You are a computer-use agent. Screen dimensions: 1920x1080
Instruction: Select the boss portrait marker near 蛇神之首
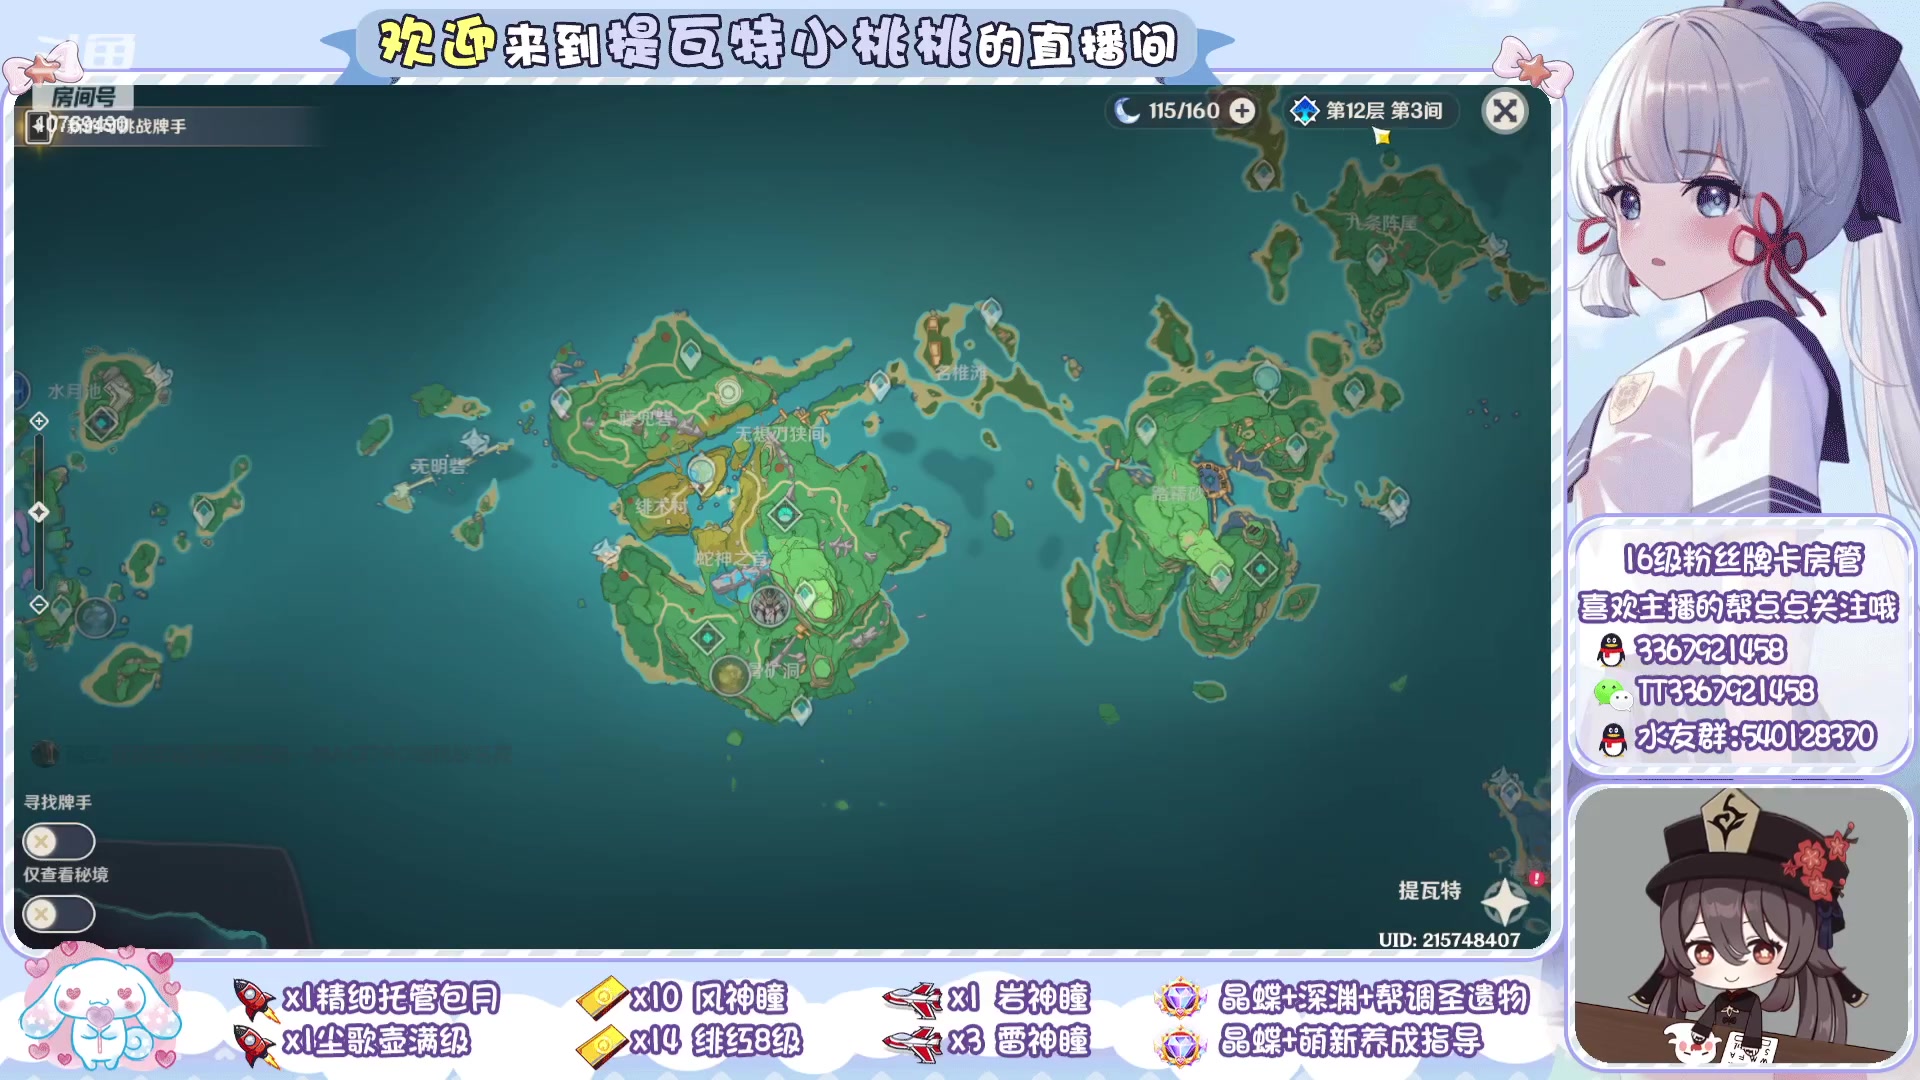(770, 607)
